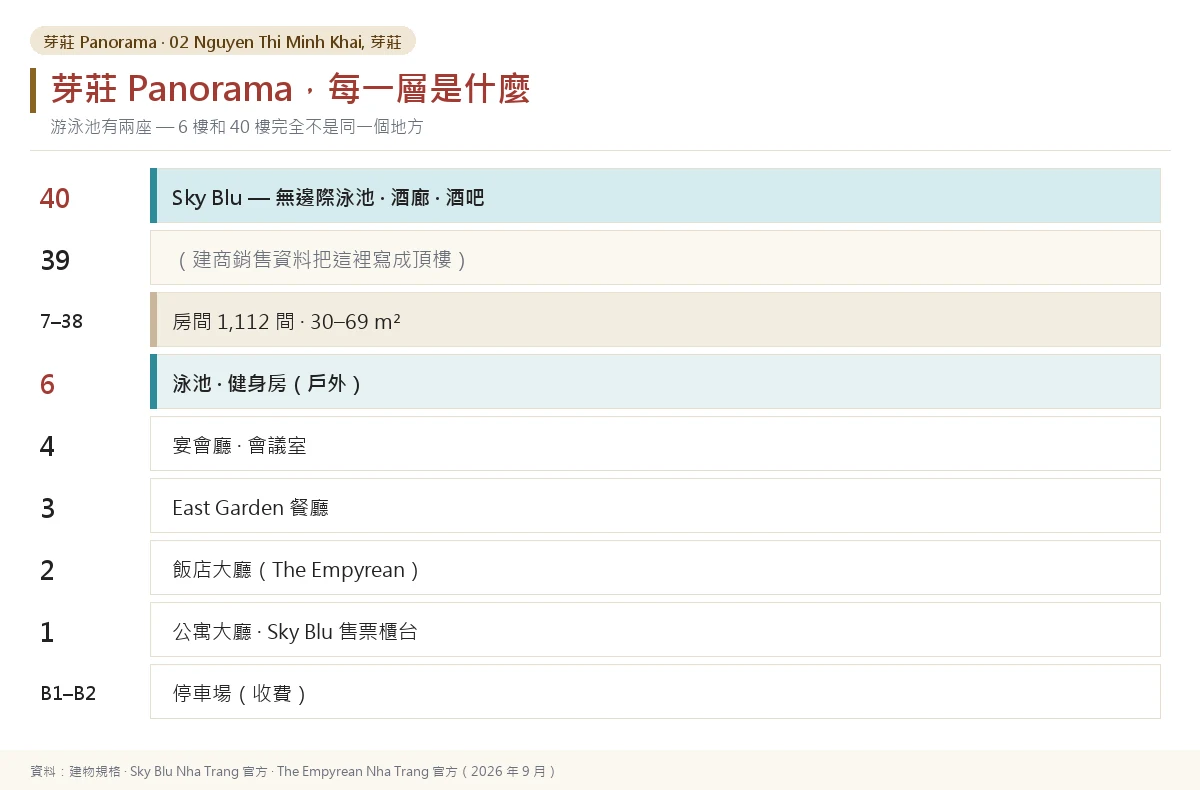Click the 停車場（收費）row
This screenshot has height=790, width=1200.
[x=655, y=692]
